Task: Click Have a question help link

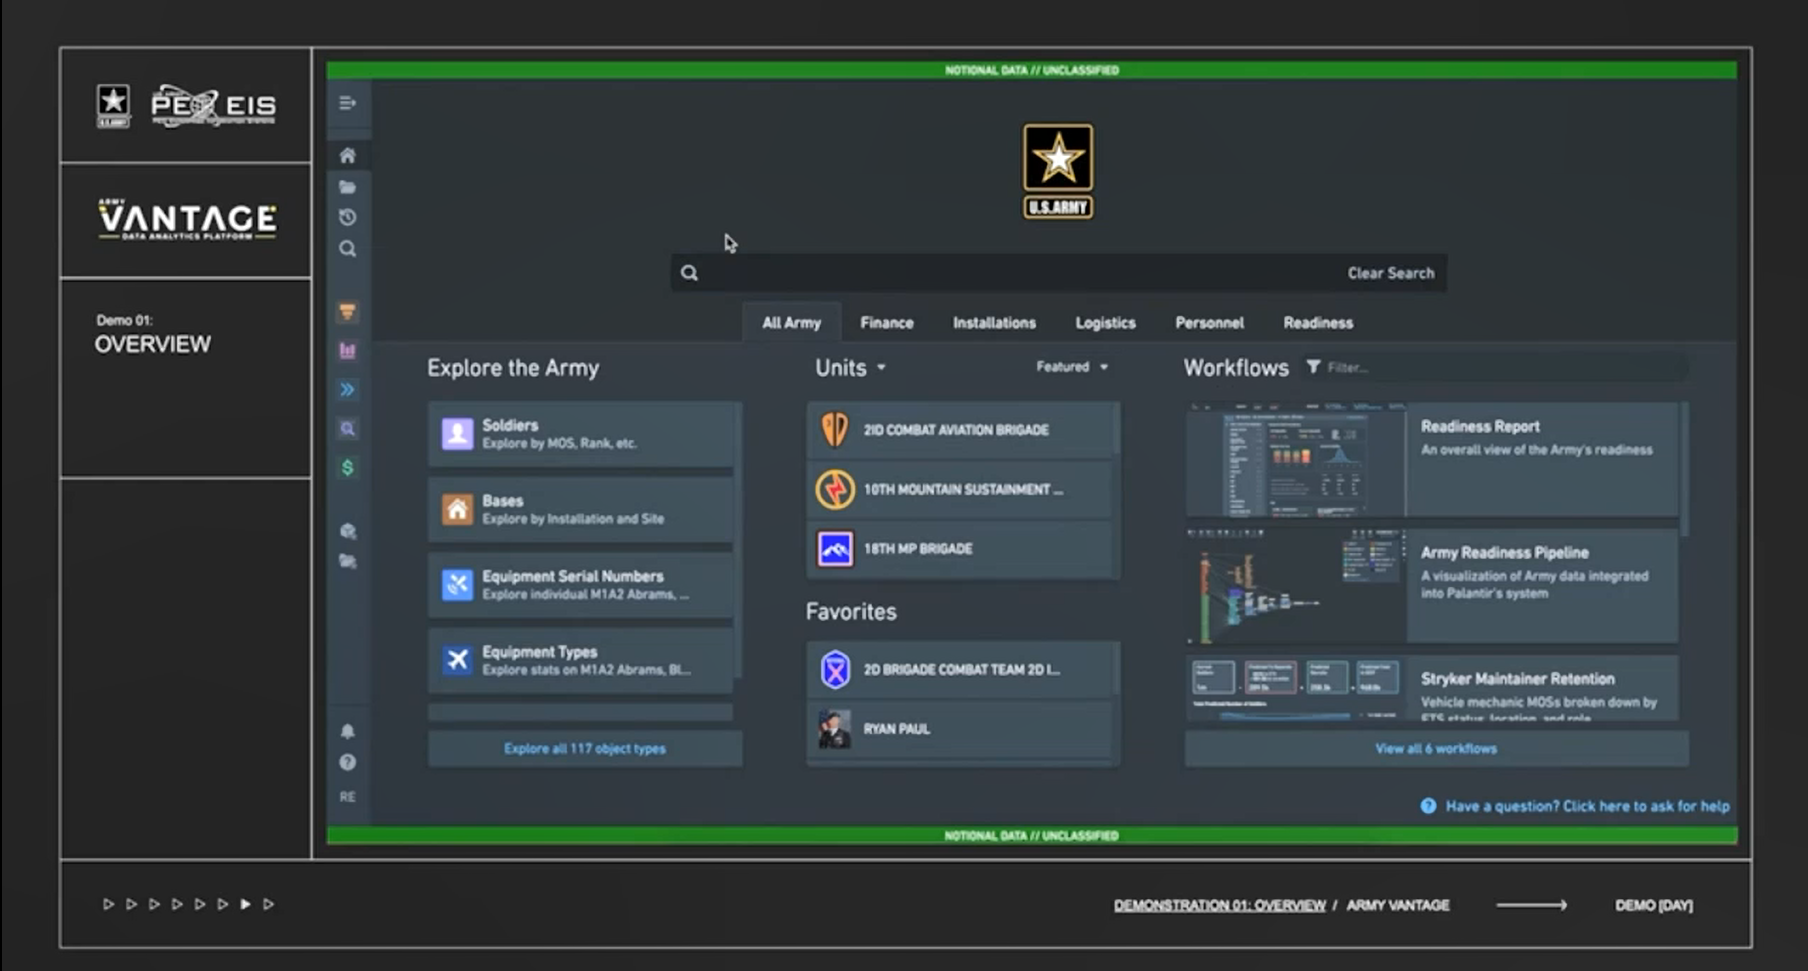Action: [1587, 806]
